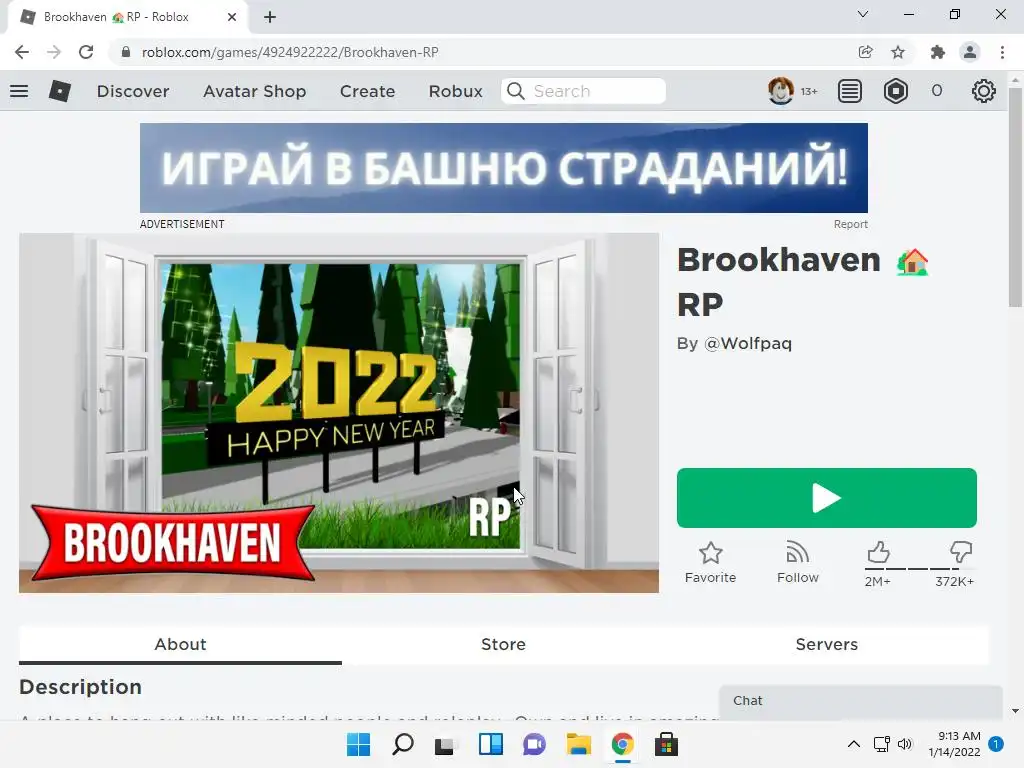
Task: Open creator profile @Wolfpaq
Action: pos(748,344)
